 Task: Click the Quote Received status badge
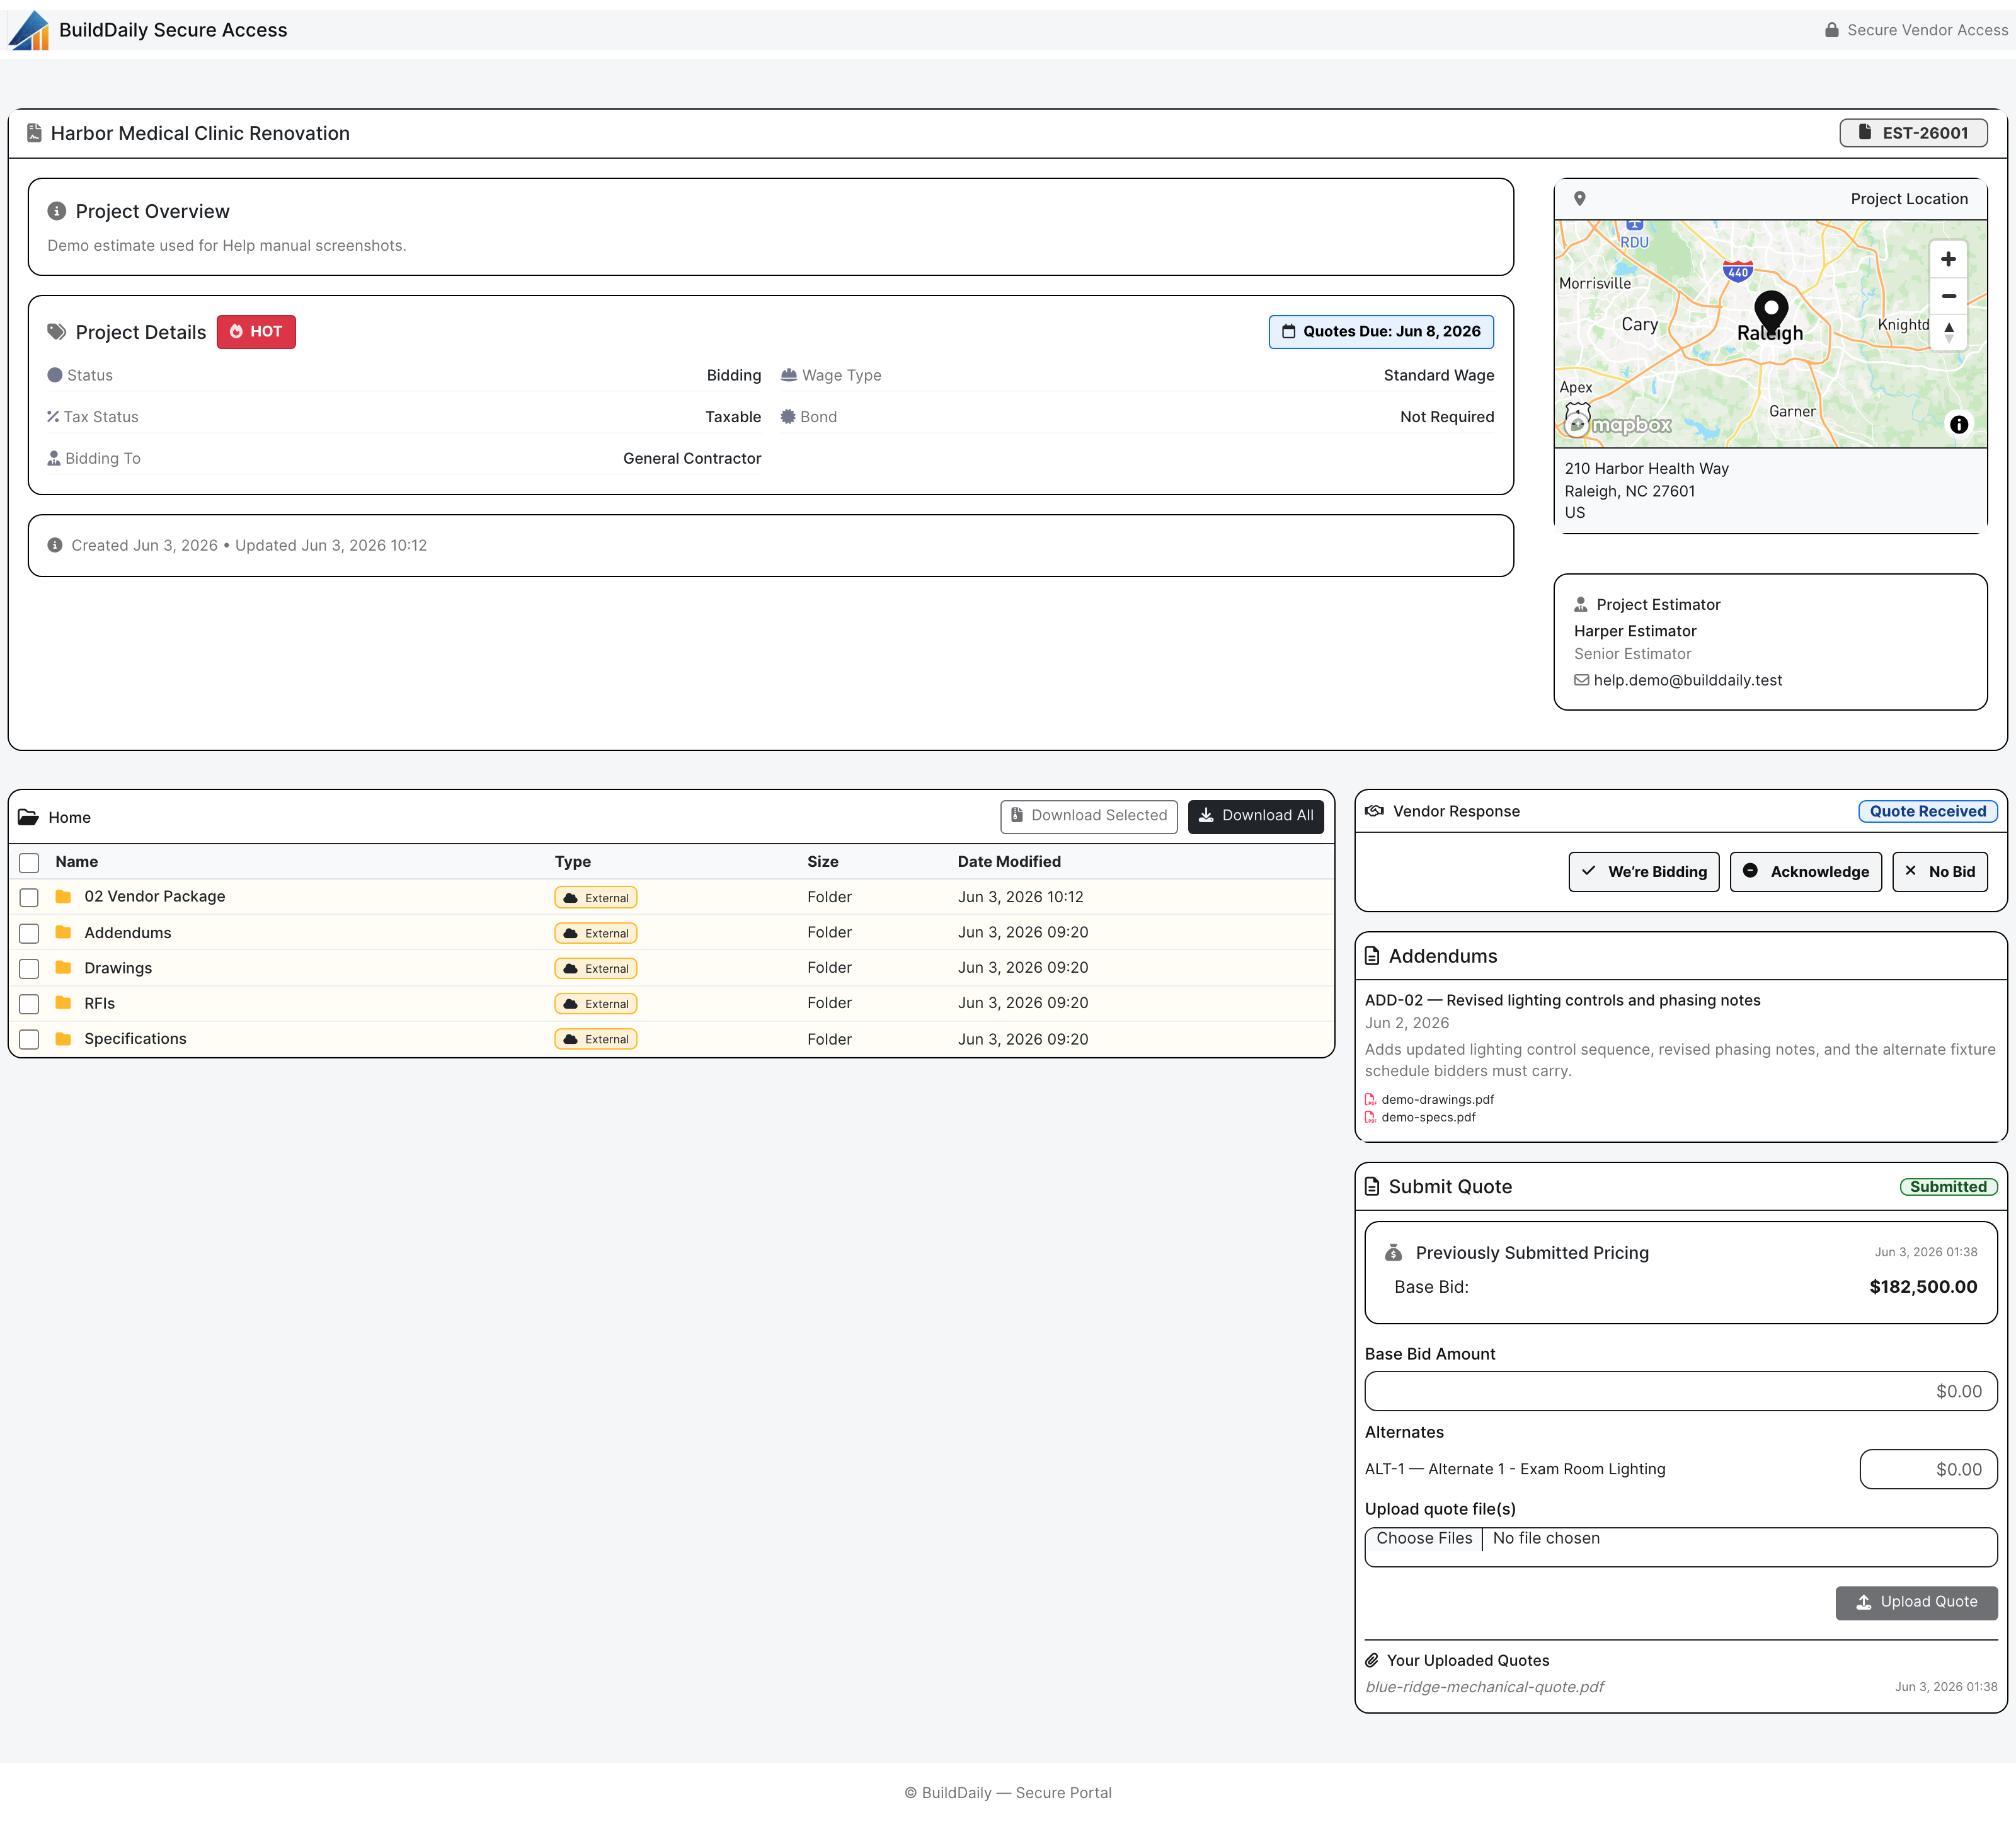tap(1927, 811)
